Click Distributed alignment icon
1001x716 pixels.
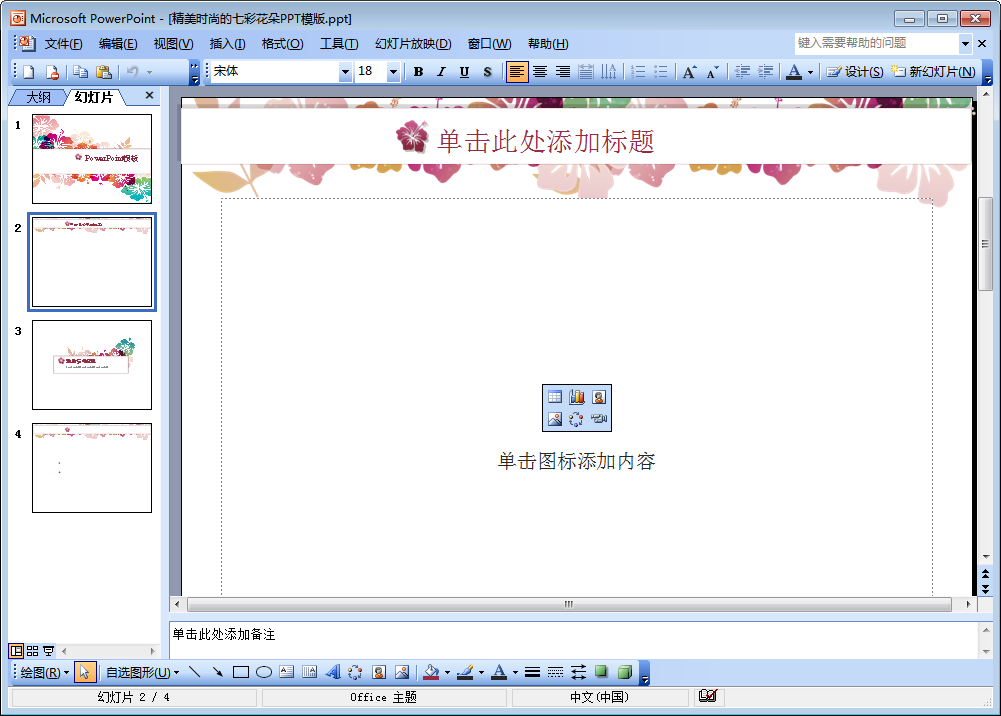coord(585,71)
